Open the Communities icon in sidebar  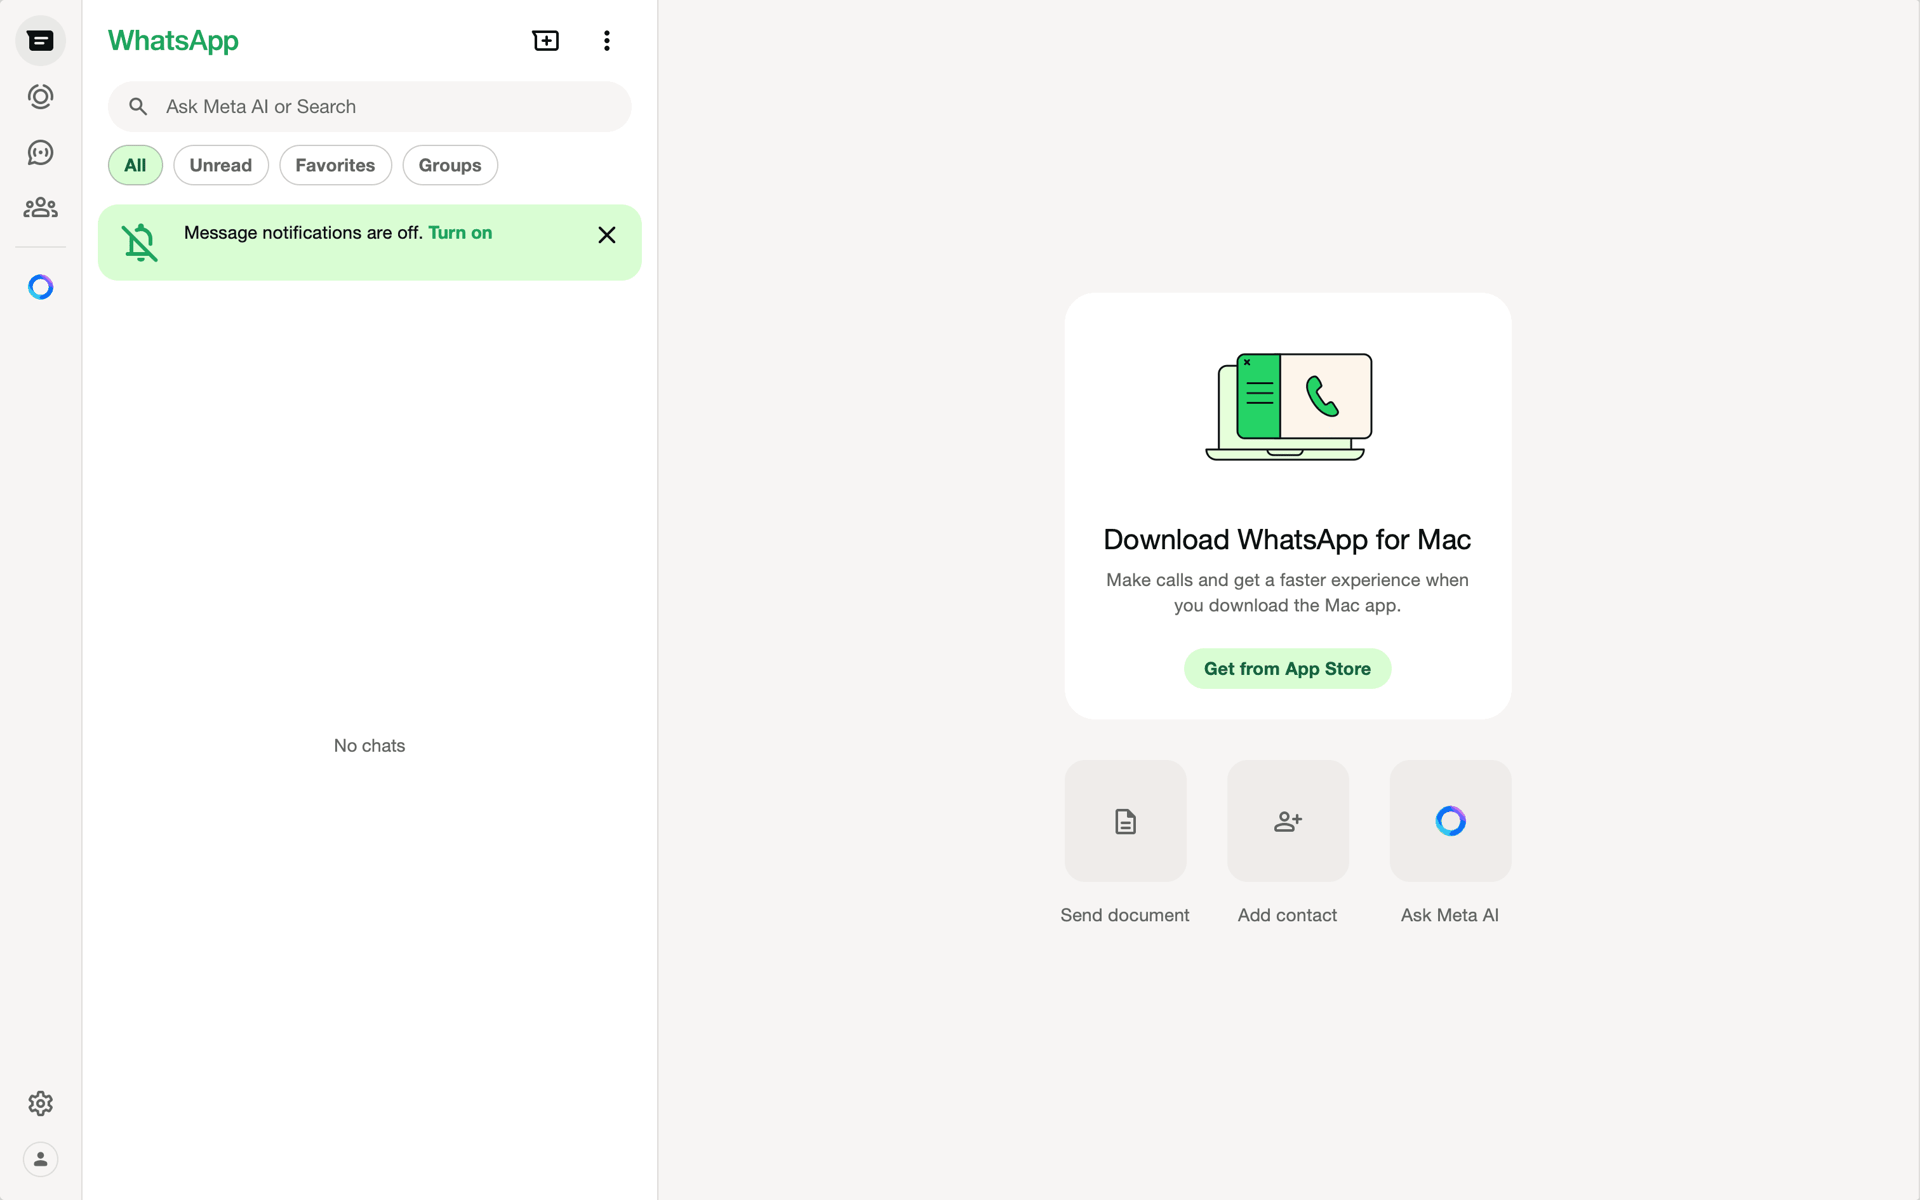[x=40, y=207]
